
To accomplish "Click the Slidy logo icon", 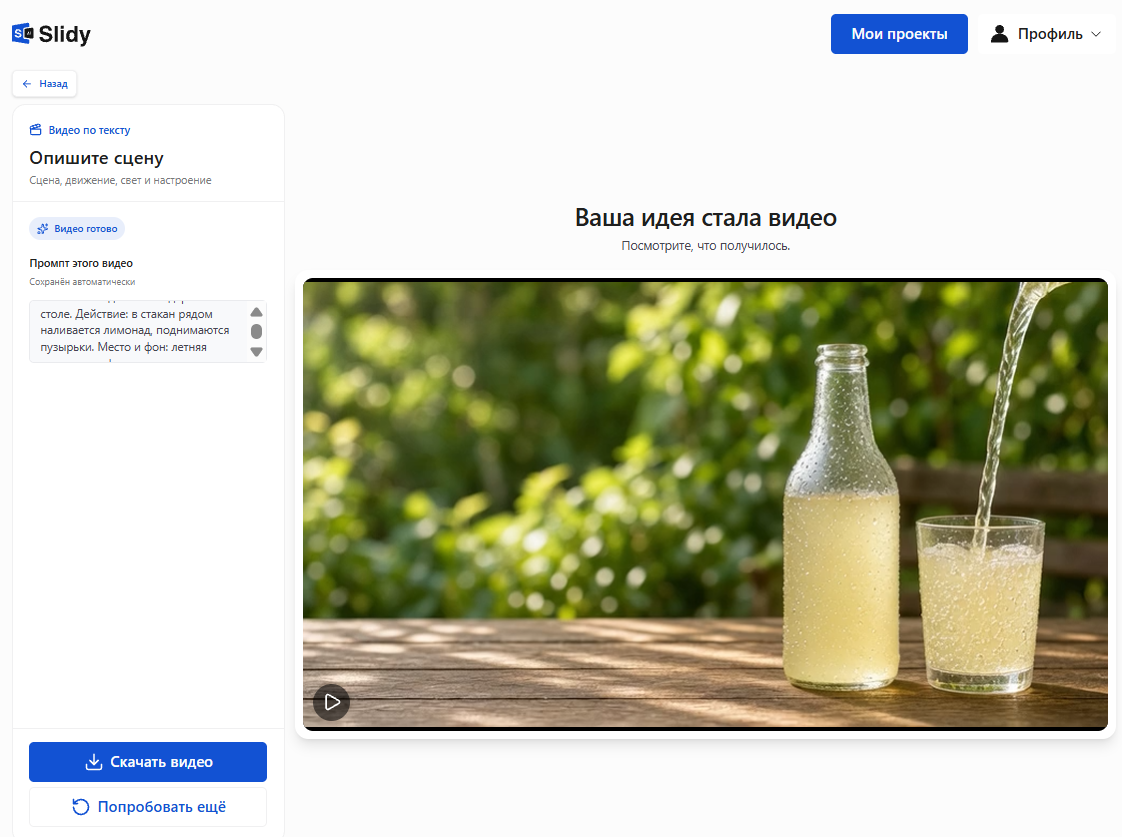I will [22, 34].
